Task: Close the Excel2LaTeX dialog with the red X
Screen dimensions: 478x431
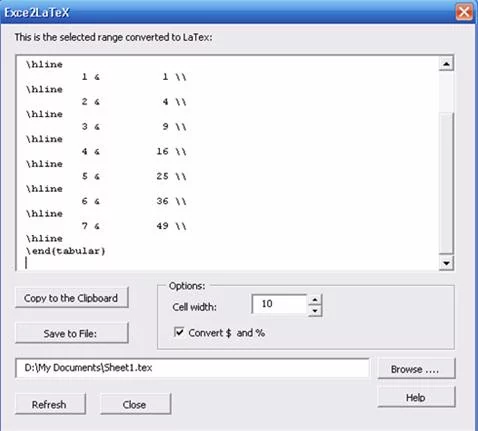Action: (464, 12)
